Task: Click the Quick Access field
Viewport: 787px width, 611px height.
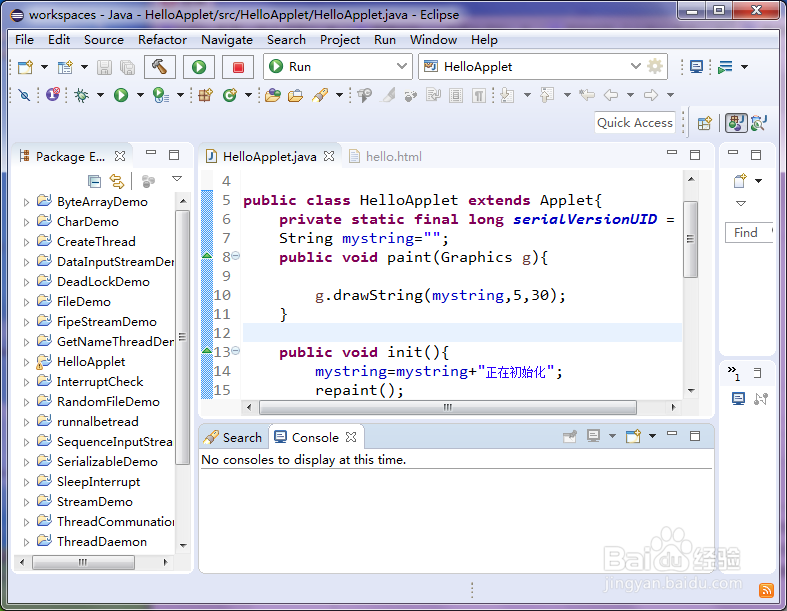Action: 634,123
